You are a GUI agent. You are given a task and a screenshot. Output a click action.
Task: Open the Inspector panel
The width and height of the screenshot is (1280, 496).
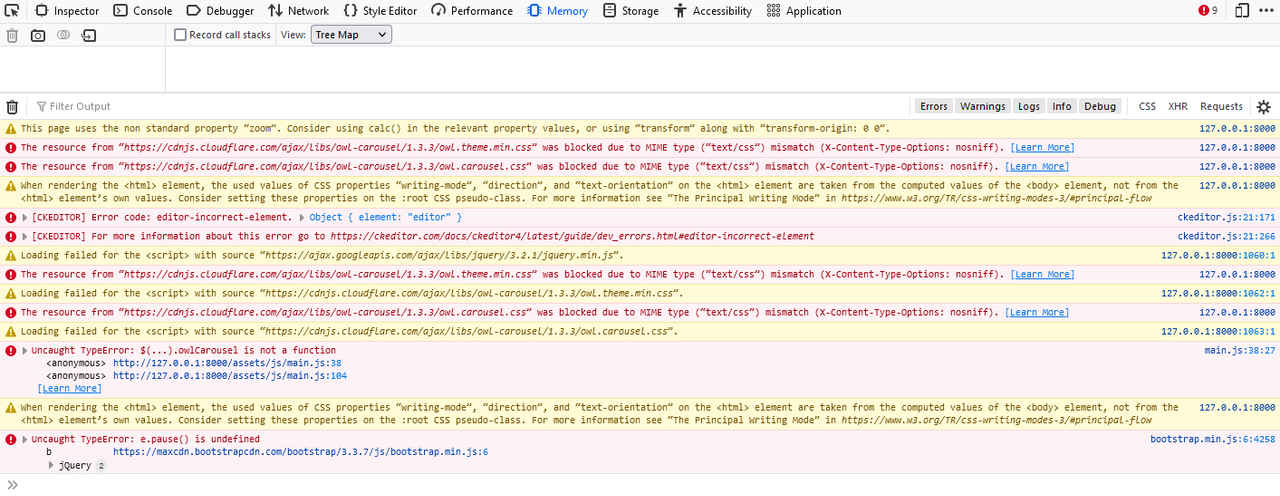pos(67,11)
